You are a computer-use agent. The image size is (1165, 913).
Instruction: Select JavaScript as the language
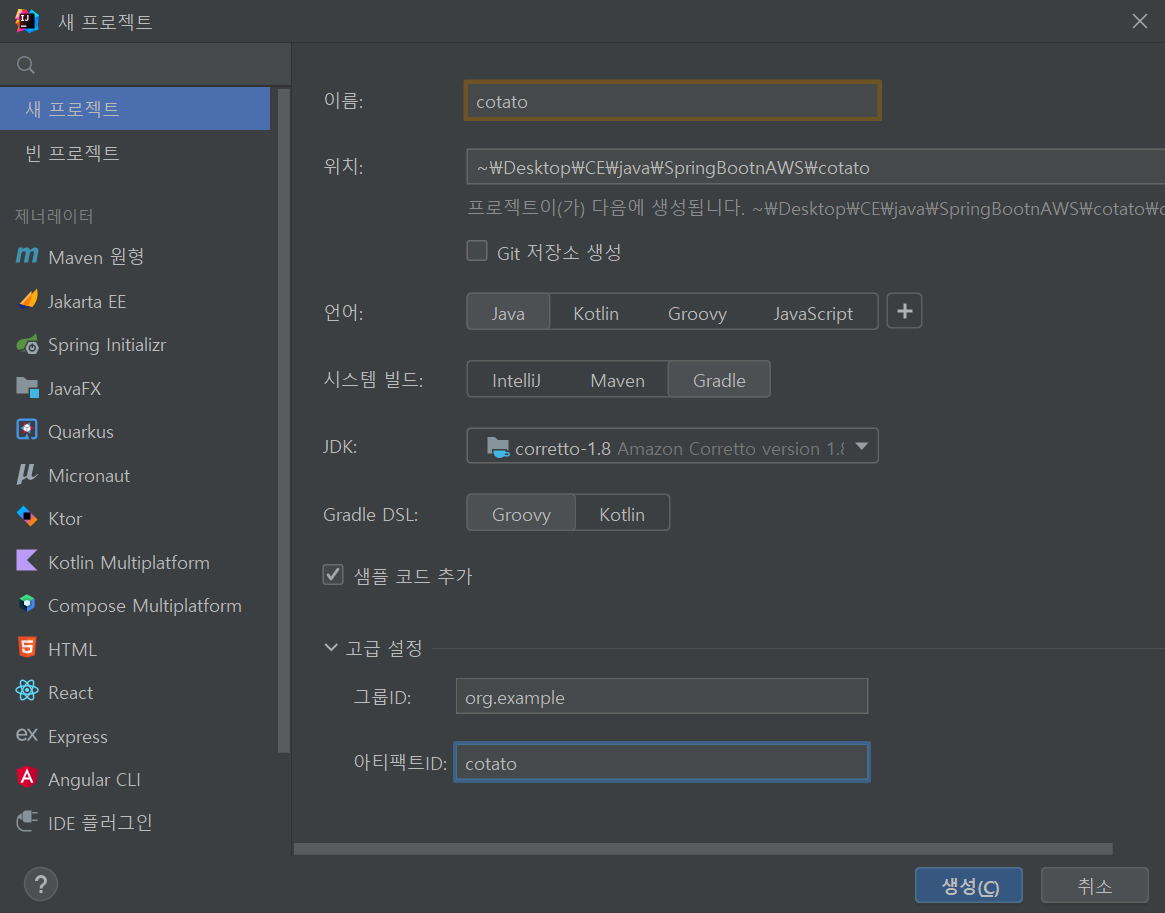(x=813, y=312)
